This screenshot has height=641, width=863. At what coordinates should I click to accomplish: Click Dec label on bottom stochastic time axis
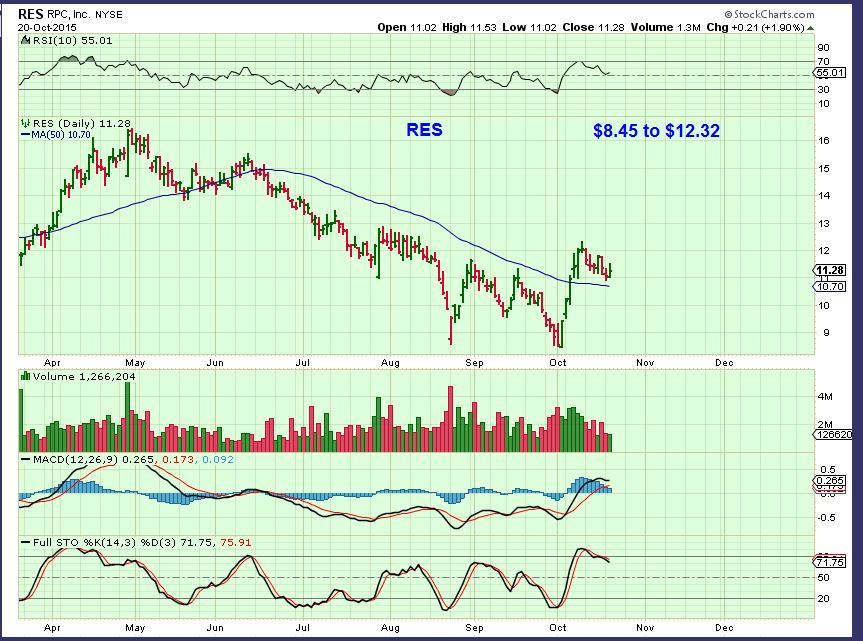(724, 627)
